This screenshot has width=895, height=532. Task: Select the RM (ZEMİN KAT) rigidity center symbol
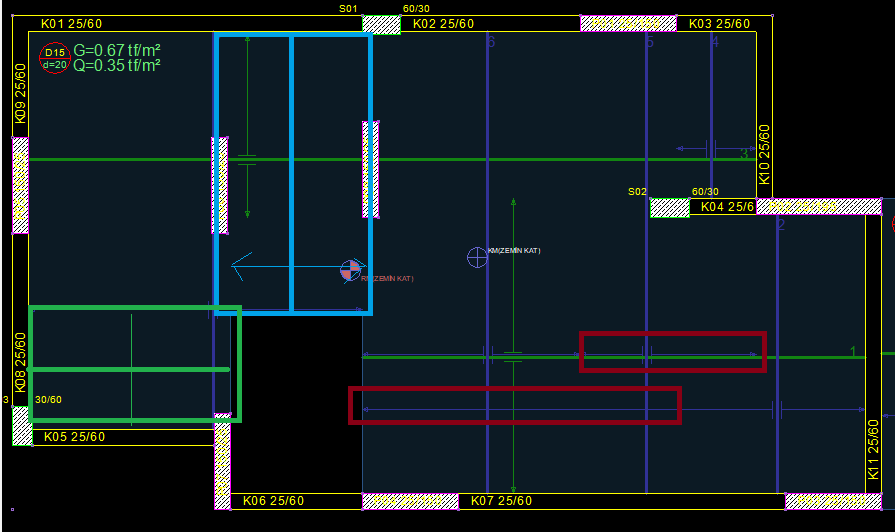[350, 269]
